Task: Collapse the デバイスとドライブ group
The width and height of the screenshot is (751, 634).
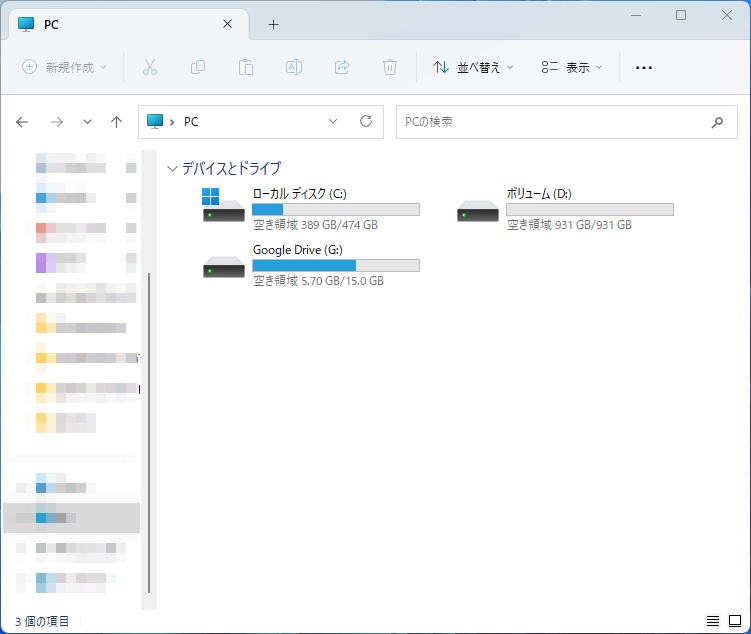Action: pos(173,169)
